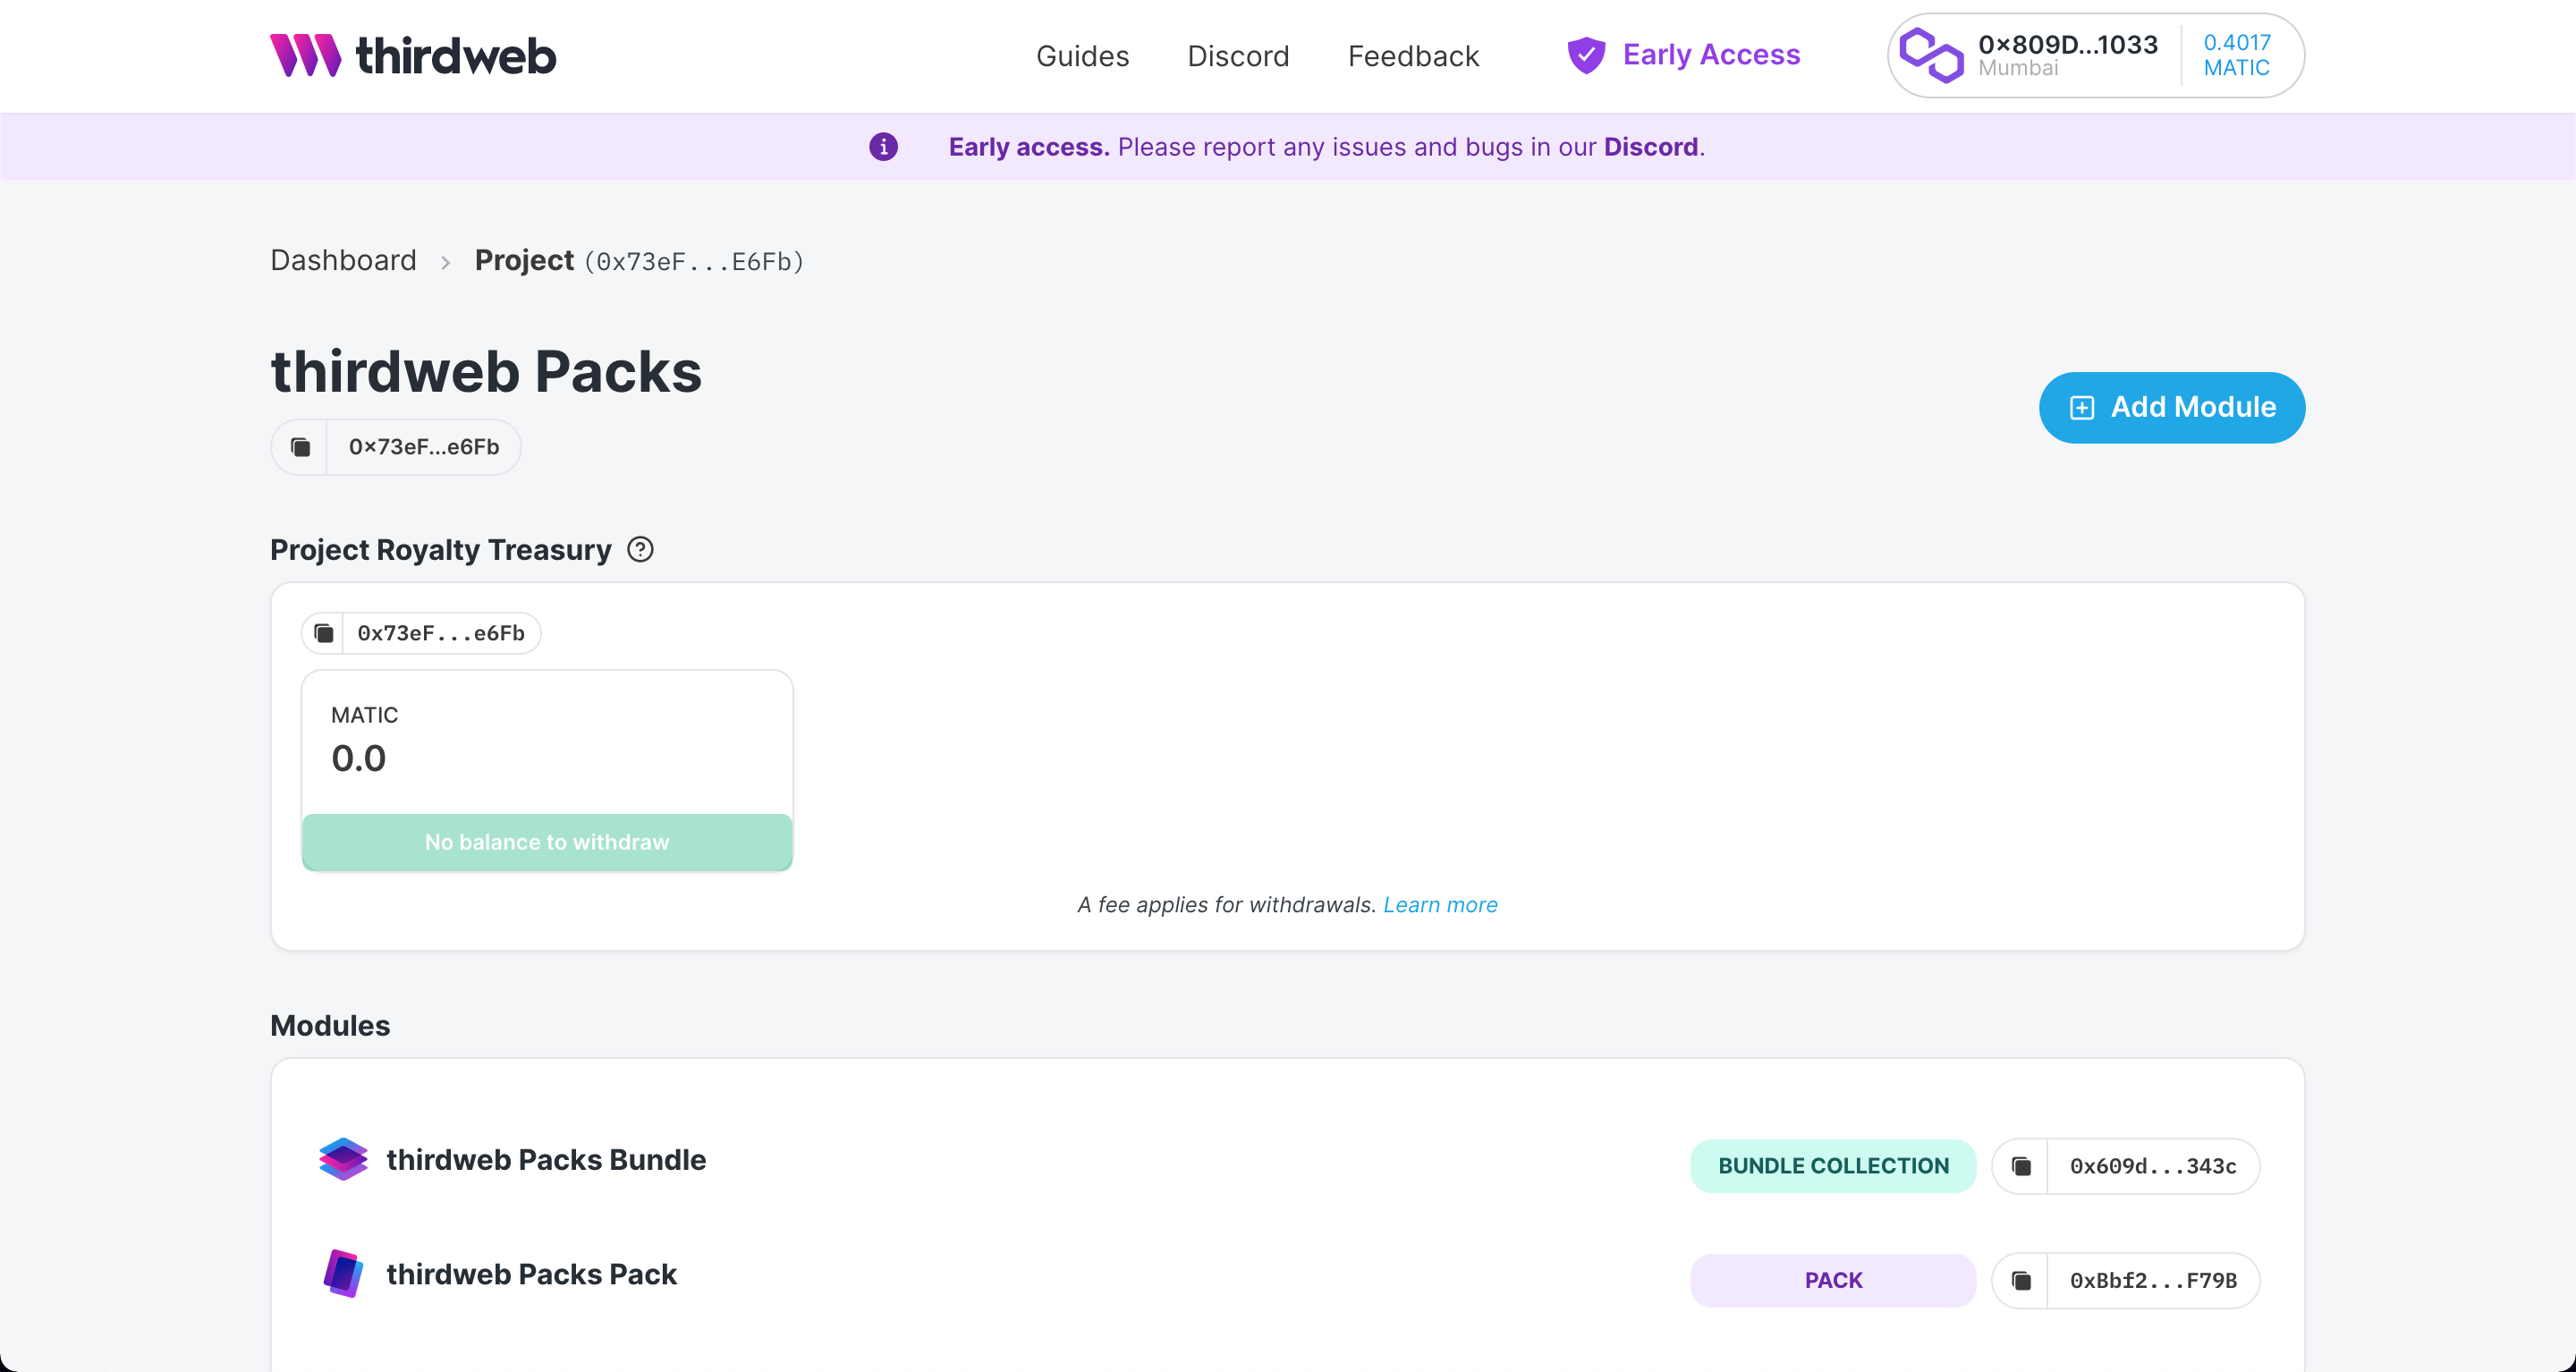This screenshot has width=2576, height=1372.
Task: Click the Mumbai network label
Action: (2018, 68)
